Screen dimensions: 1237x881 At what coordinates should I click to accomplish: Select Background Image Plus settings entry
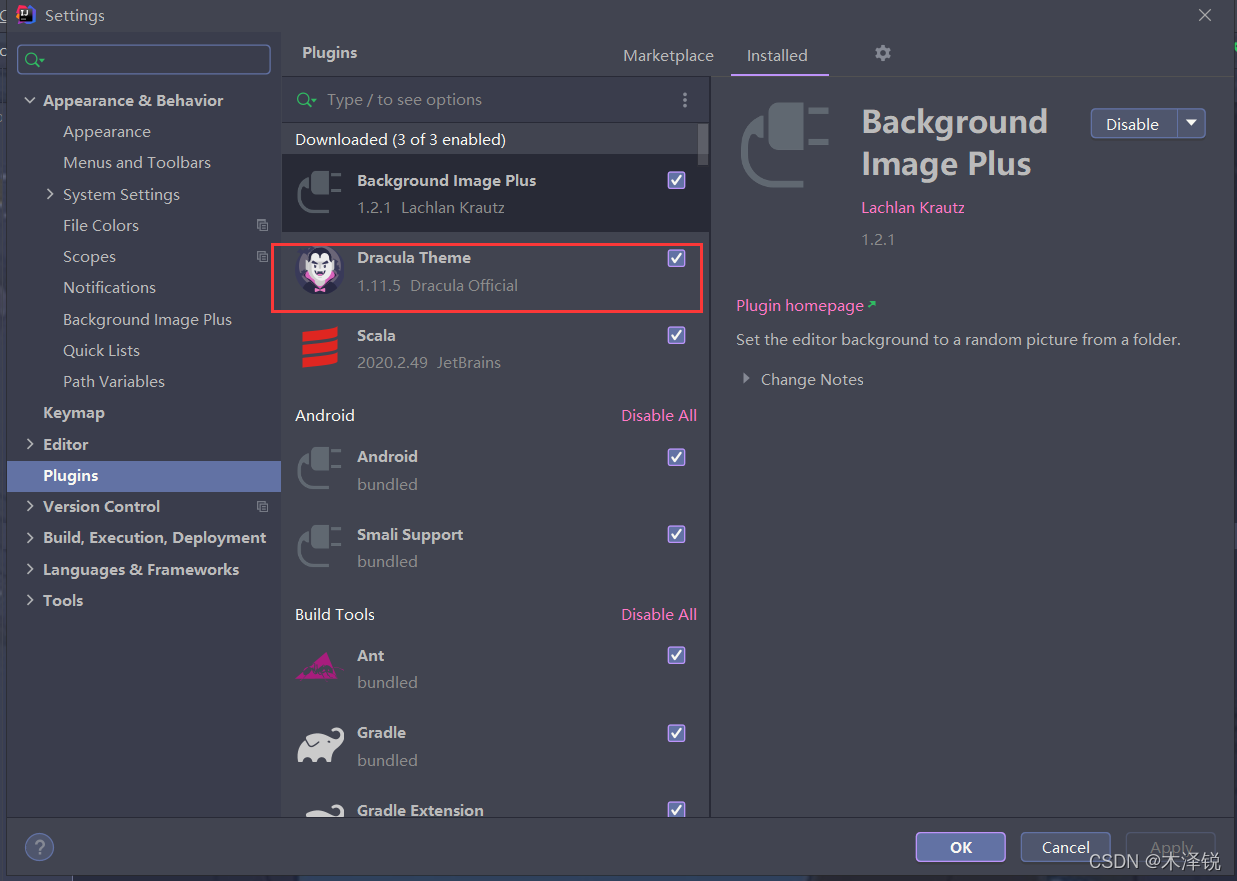click(x=147, y=319)
